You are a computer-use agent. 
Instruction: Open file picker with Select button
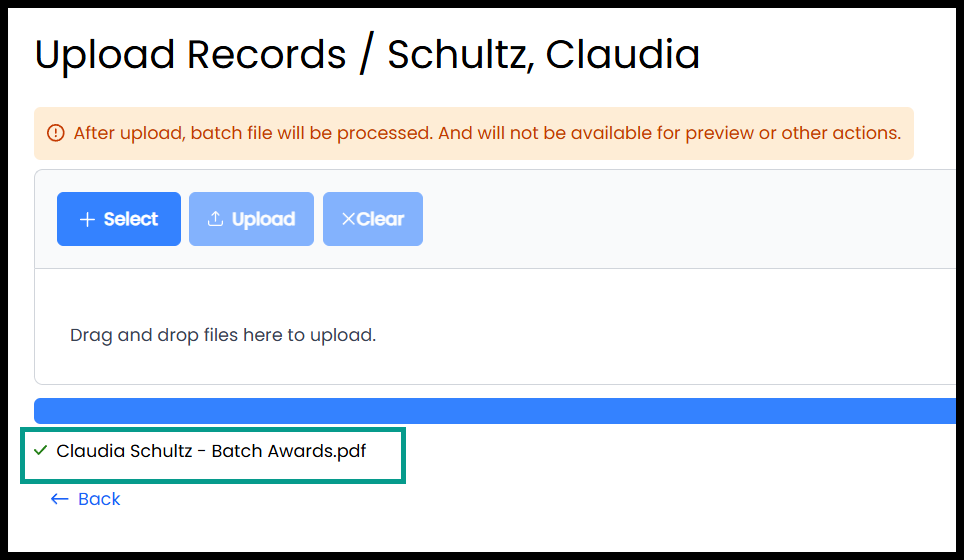click(x=119, y=219)
